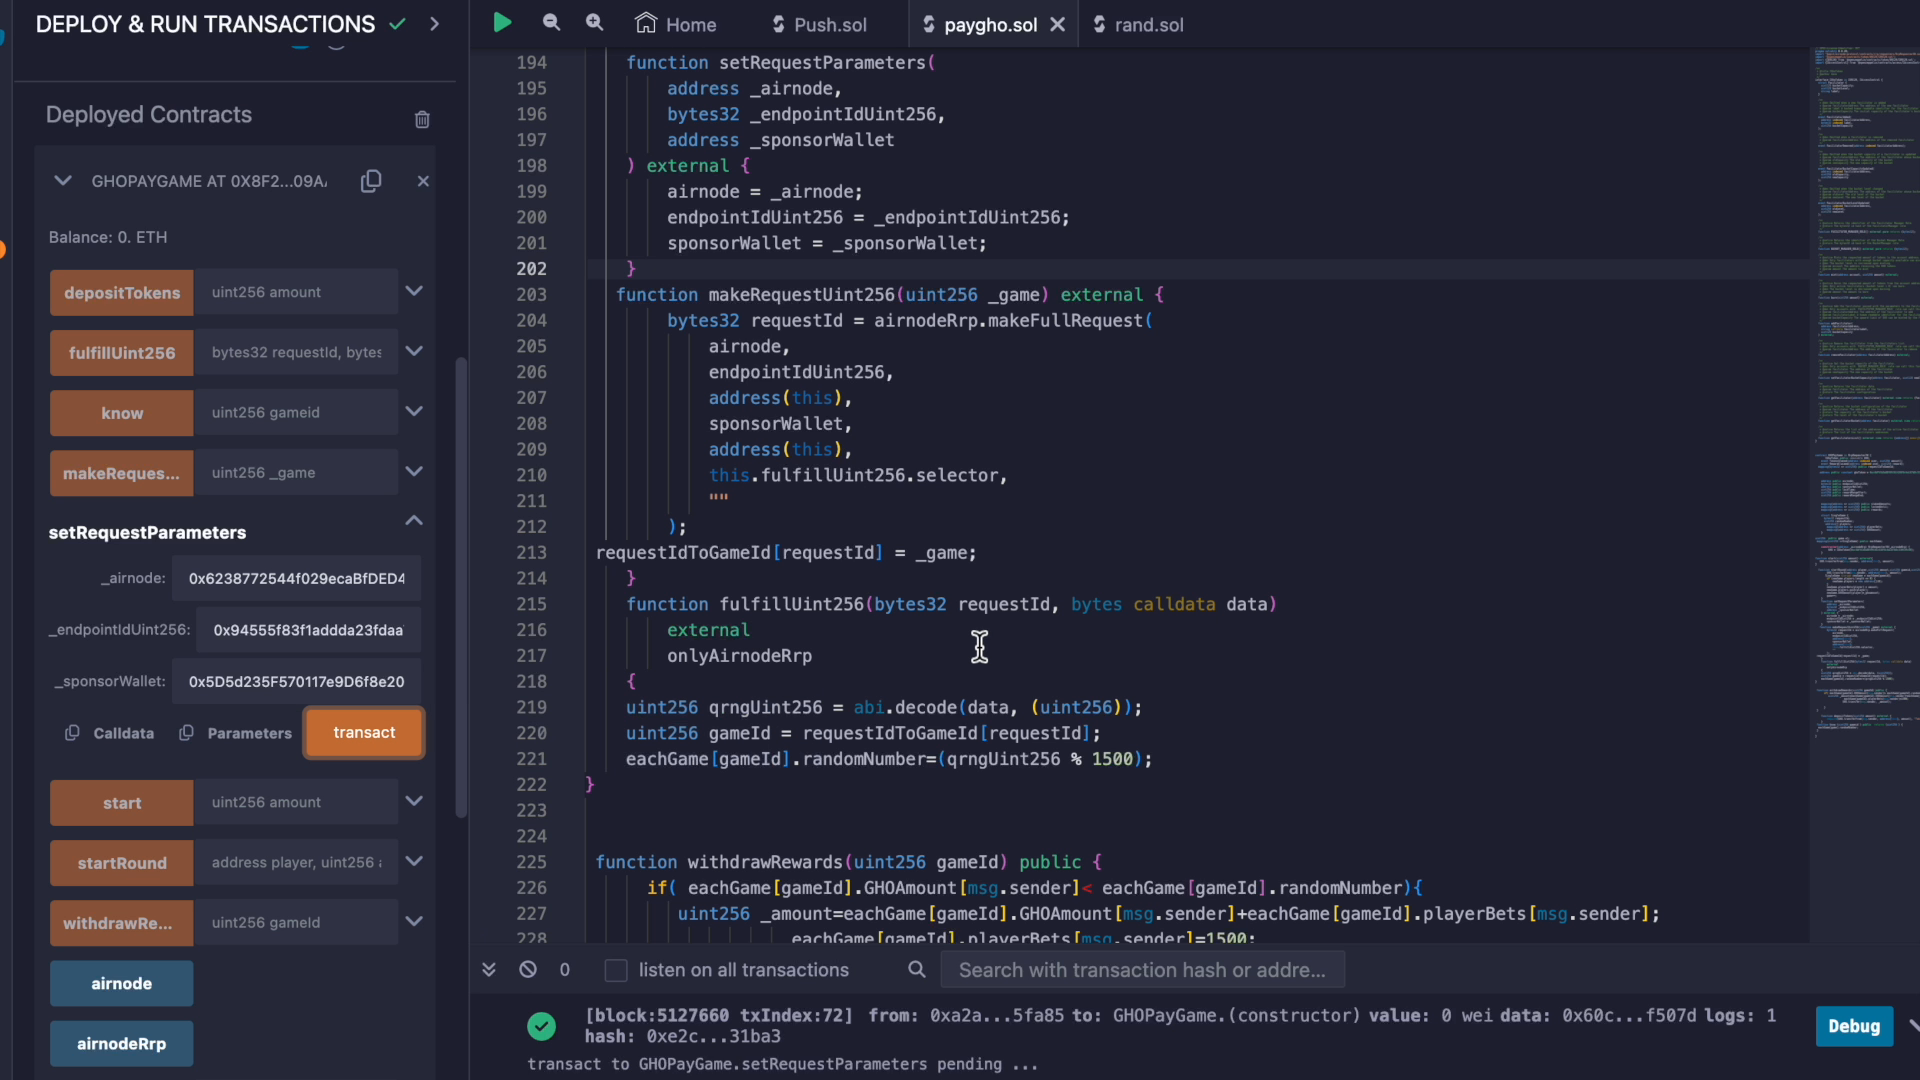The image size is (1920, 1080).
Task: Expand start parameters chevron
Action: coord(414,801)
